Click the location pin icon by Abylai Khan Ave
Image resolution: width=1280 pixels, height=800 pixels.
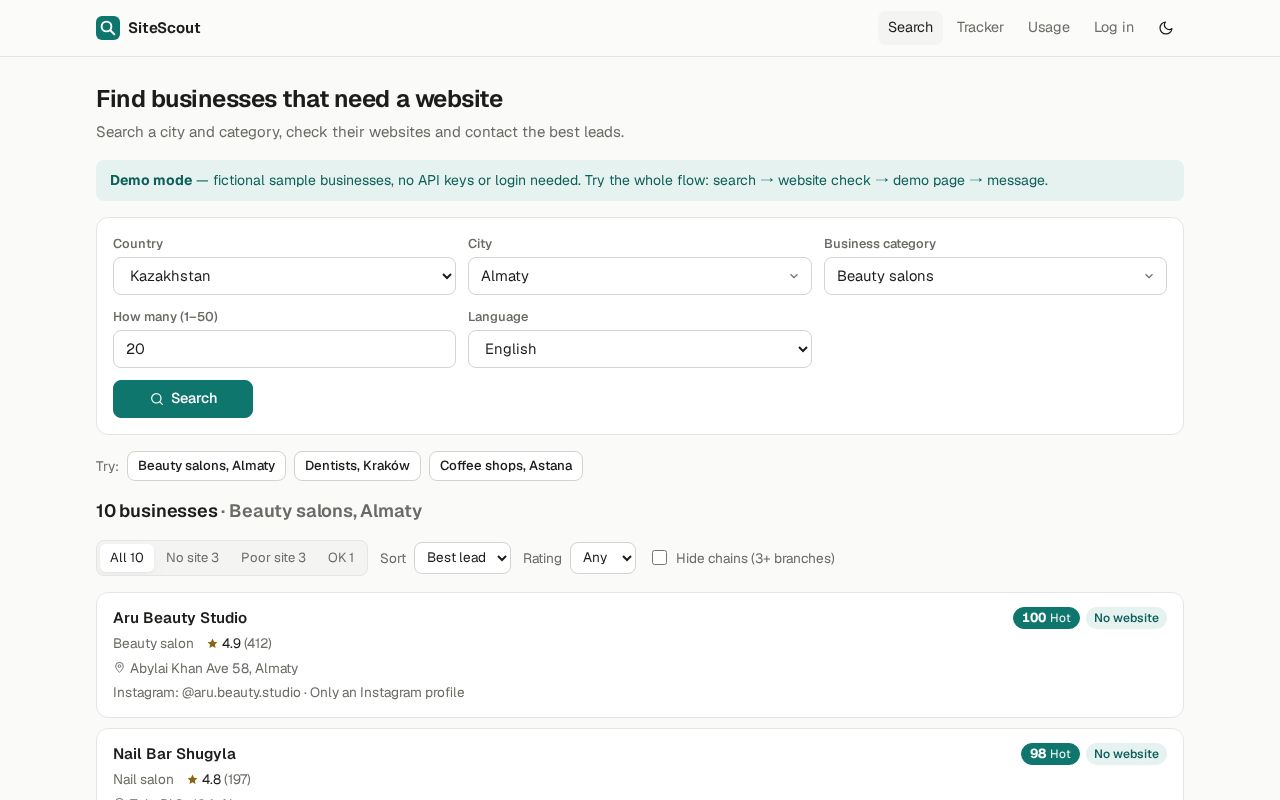pyautogui.click(x=119, y=668)
